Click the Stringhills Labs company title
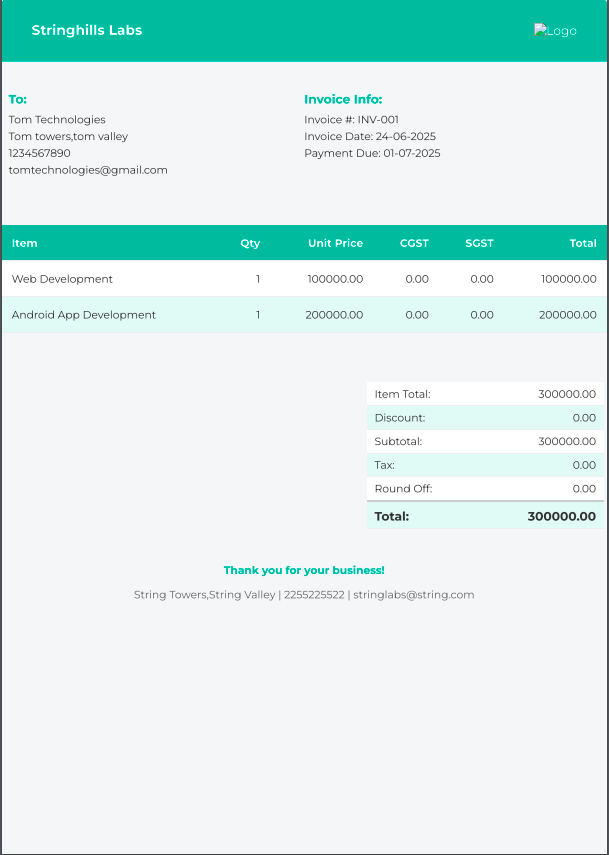Viewport: 609px width, 855px height. 87,30
